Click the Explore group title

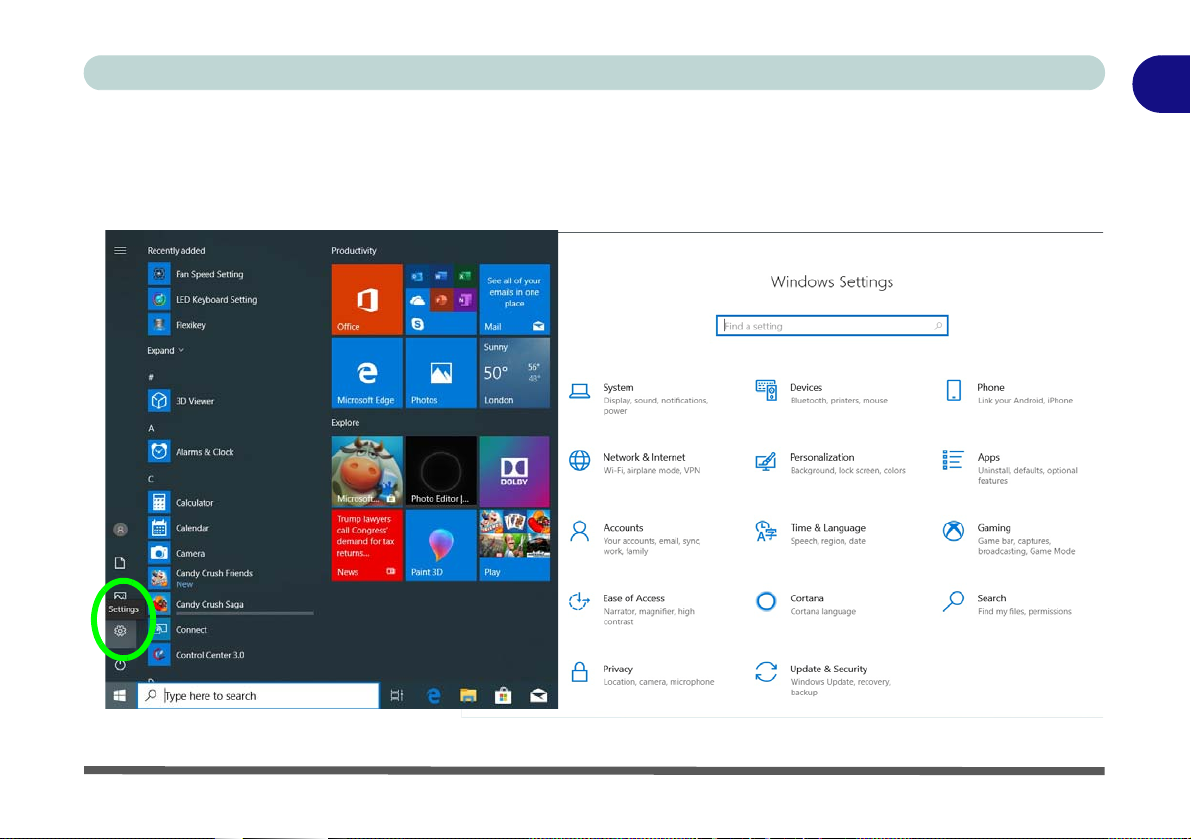[x=345, y=422]
